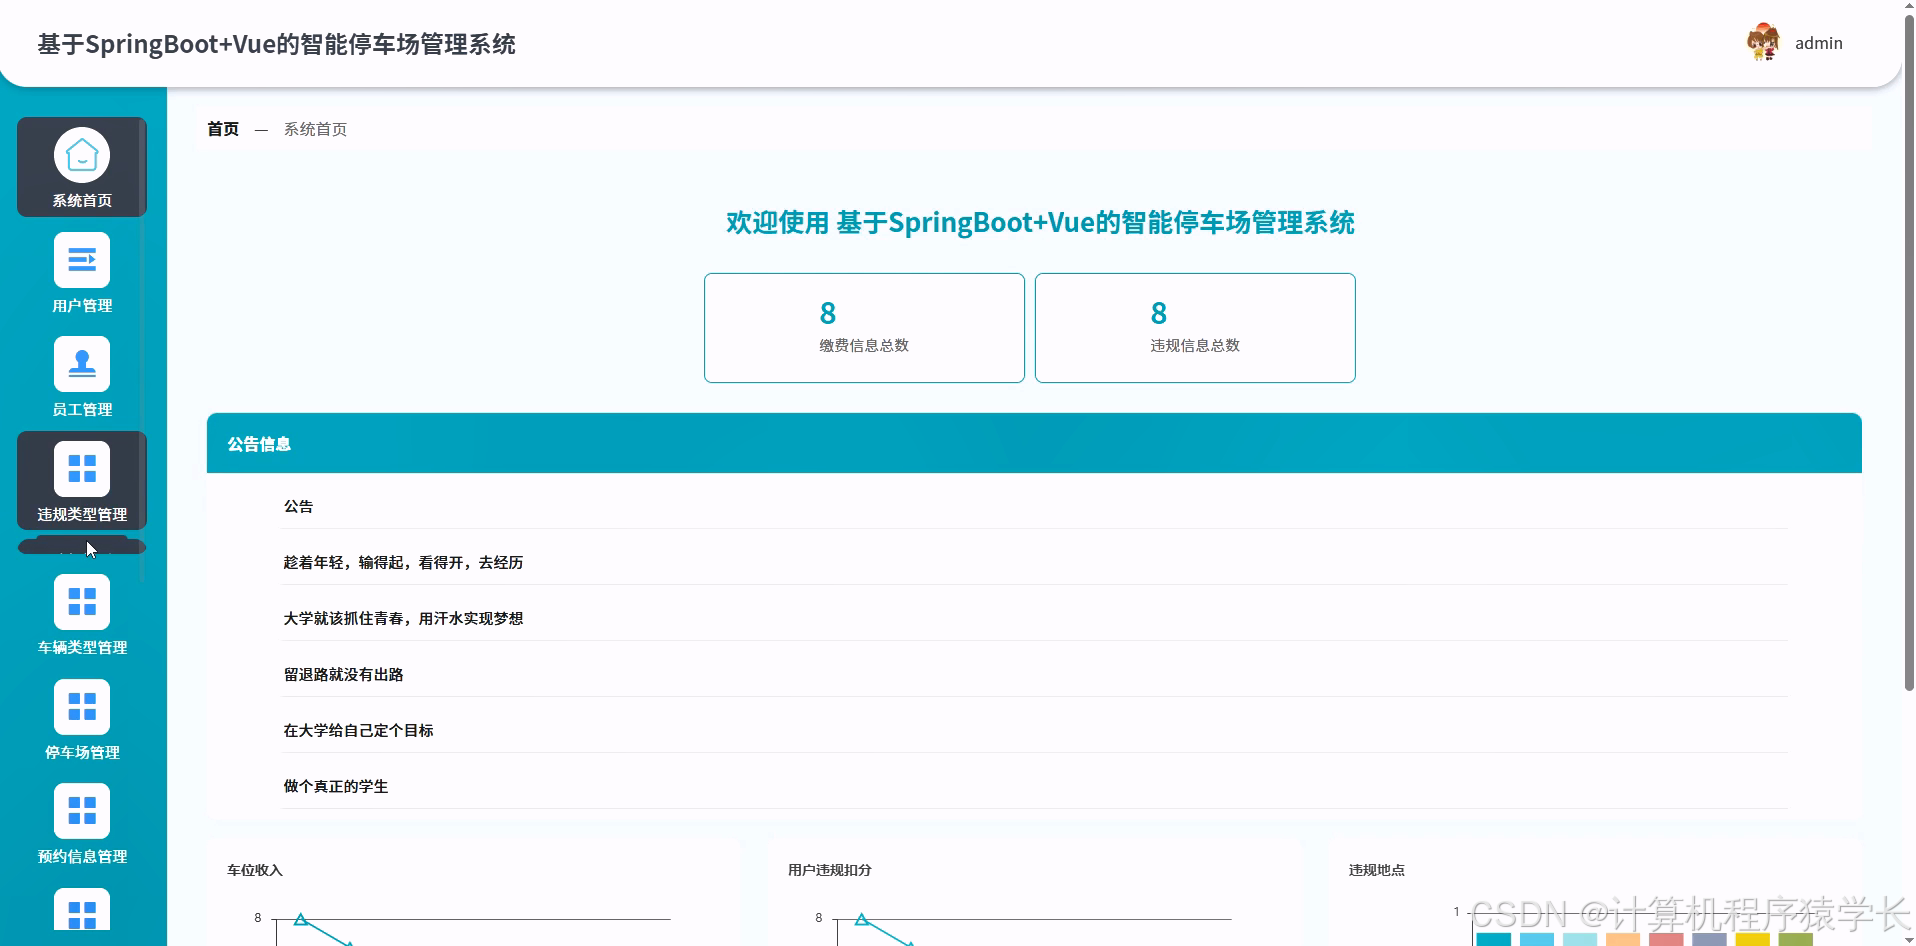Viewport: 1916px width, 946px height.
Task: Open the 员工管理 person icon
Action: 82,364
